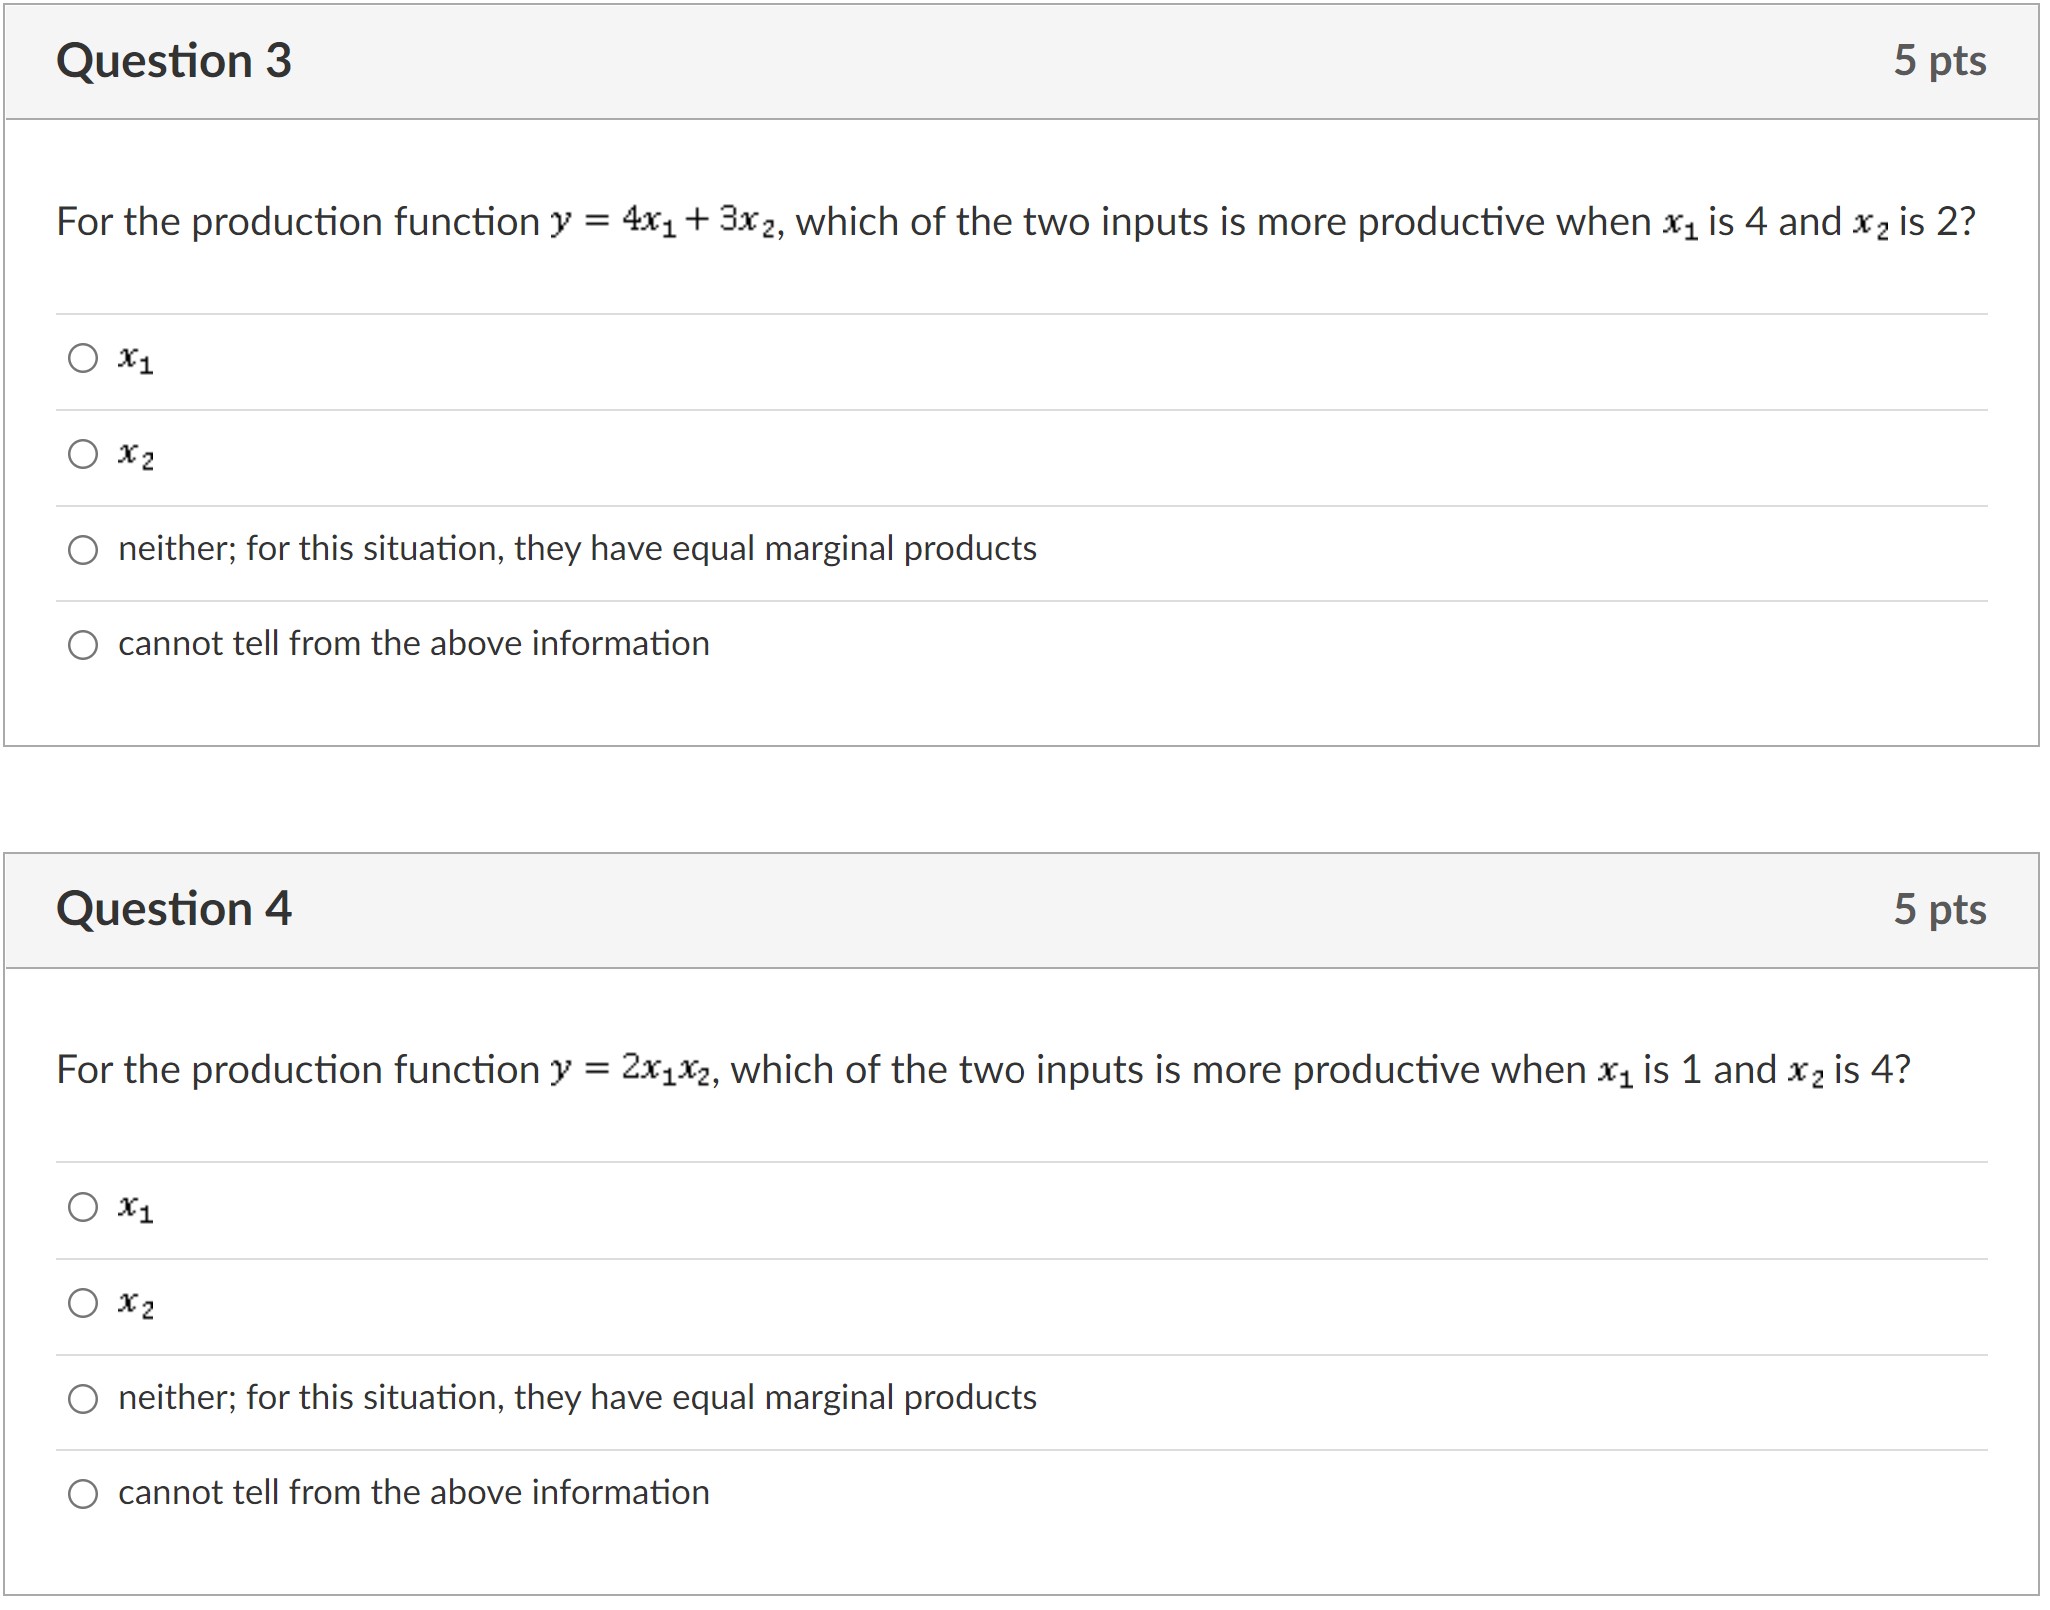
Task: Select the x₂ radio option in Question 3
Action: tap(81, 455)
